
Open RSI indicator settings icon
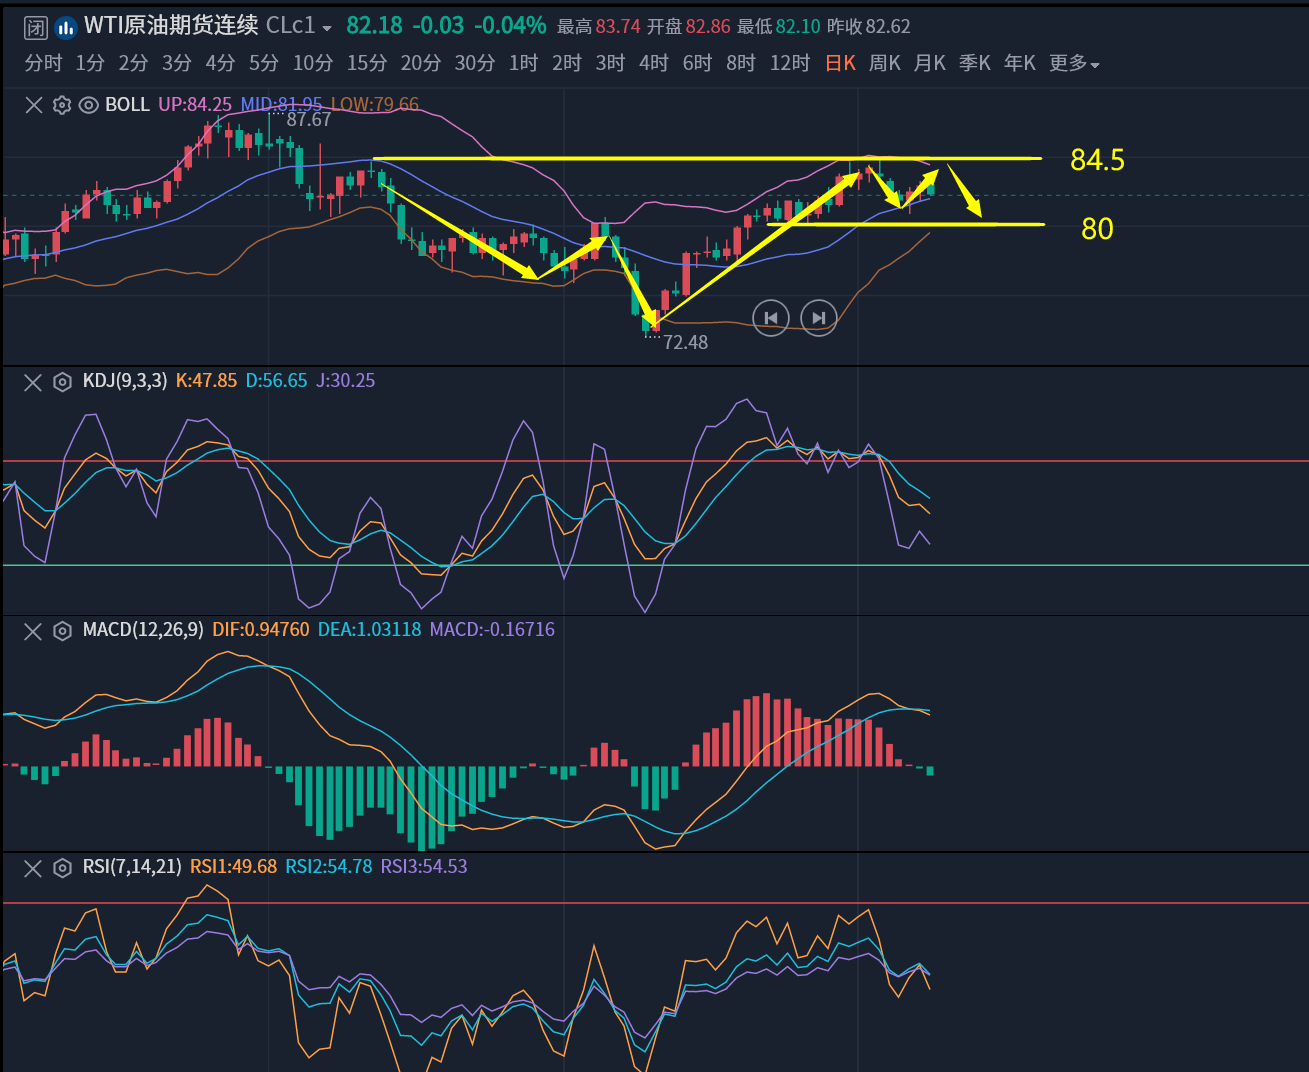point(62,868)
